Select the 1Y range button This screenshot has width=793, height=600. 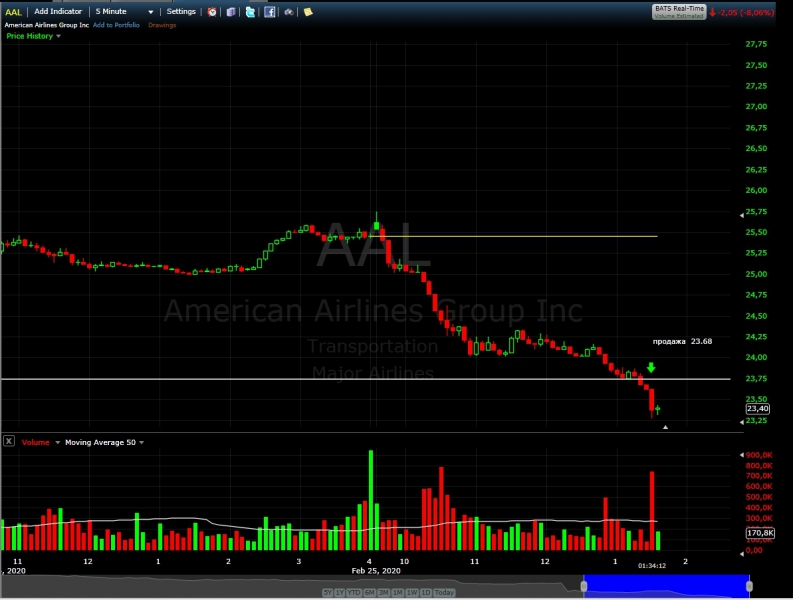click(x=339, y=592)
